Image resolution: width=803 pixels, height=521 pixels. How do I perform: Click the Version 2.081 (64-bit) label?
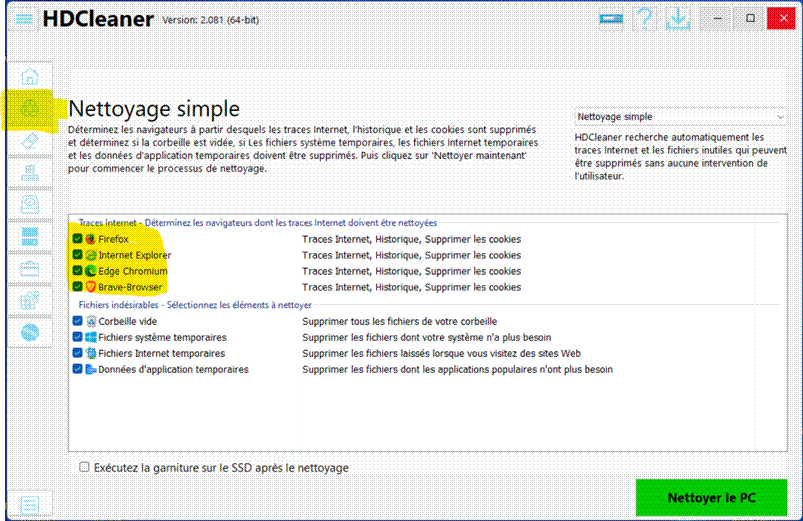point(210,20)
